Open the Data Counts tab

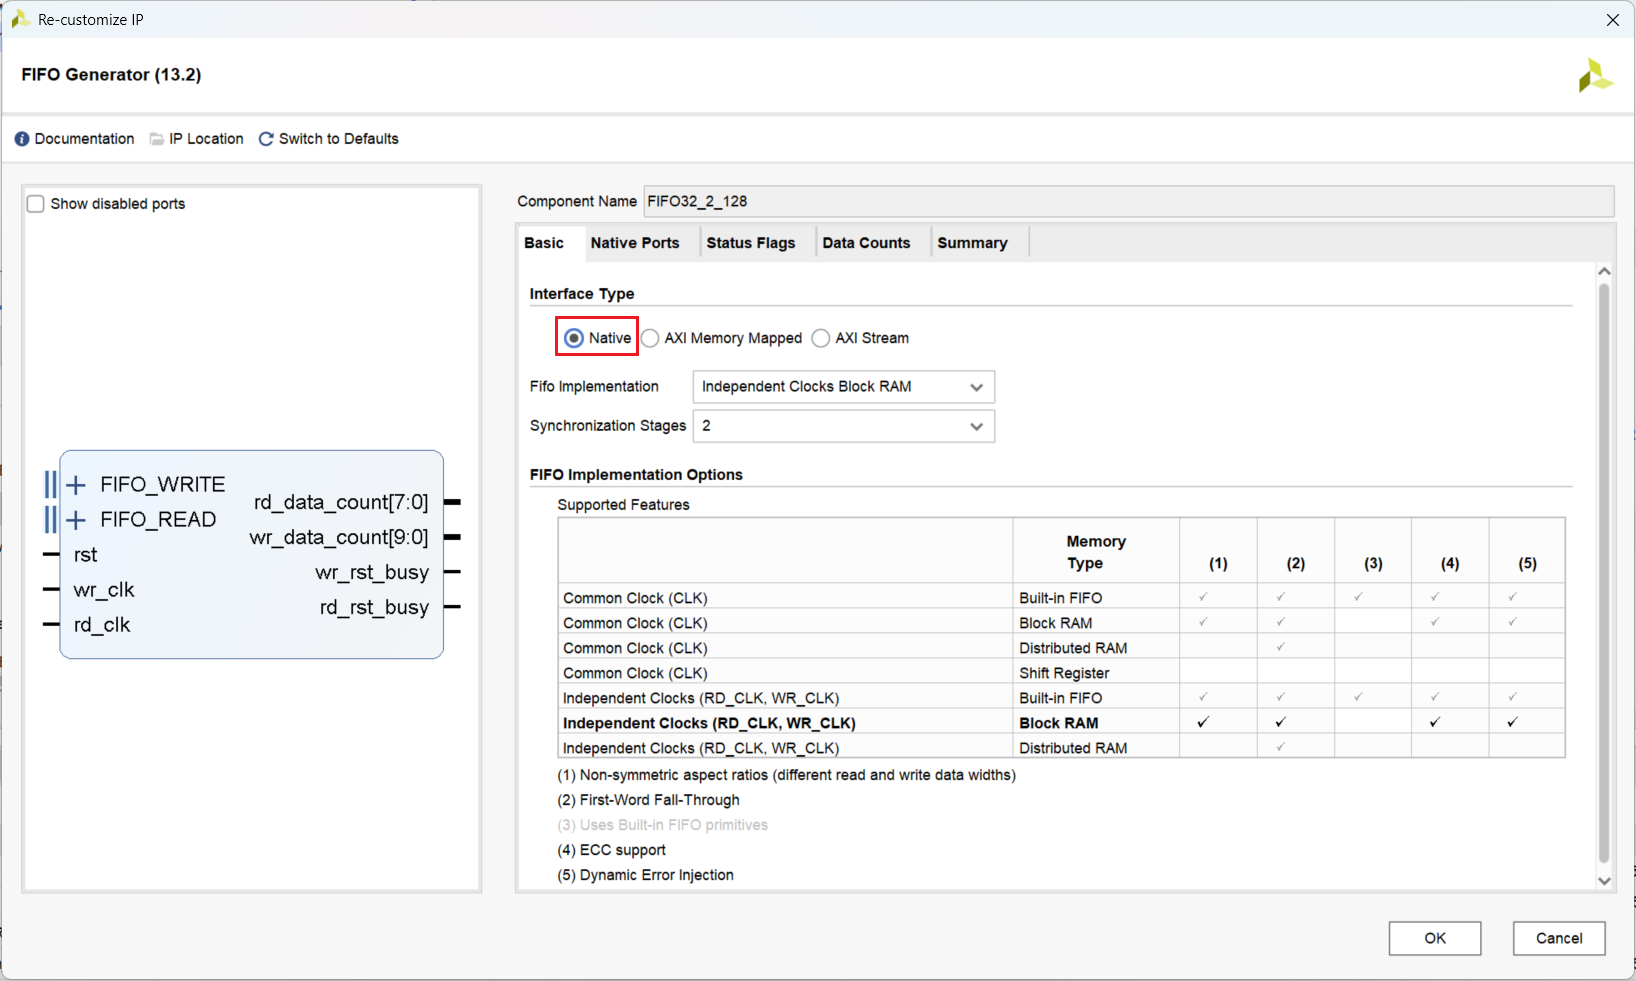(x=866, y=243)
